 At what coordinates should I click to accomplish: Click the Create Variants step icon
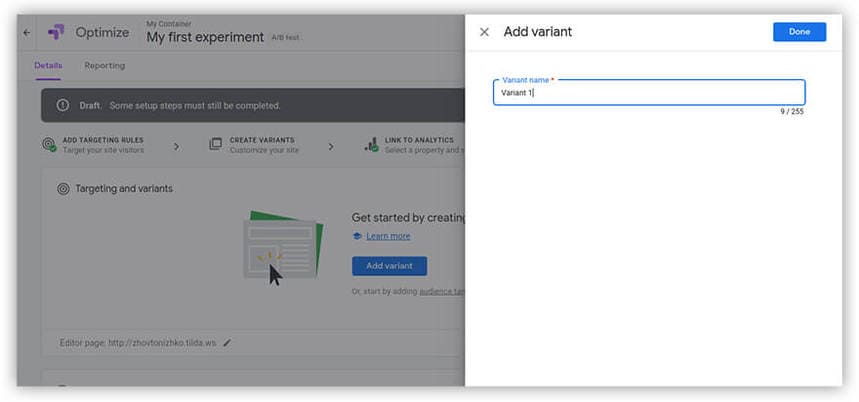tap(215, 145)
